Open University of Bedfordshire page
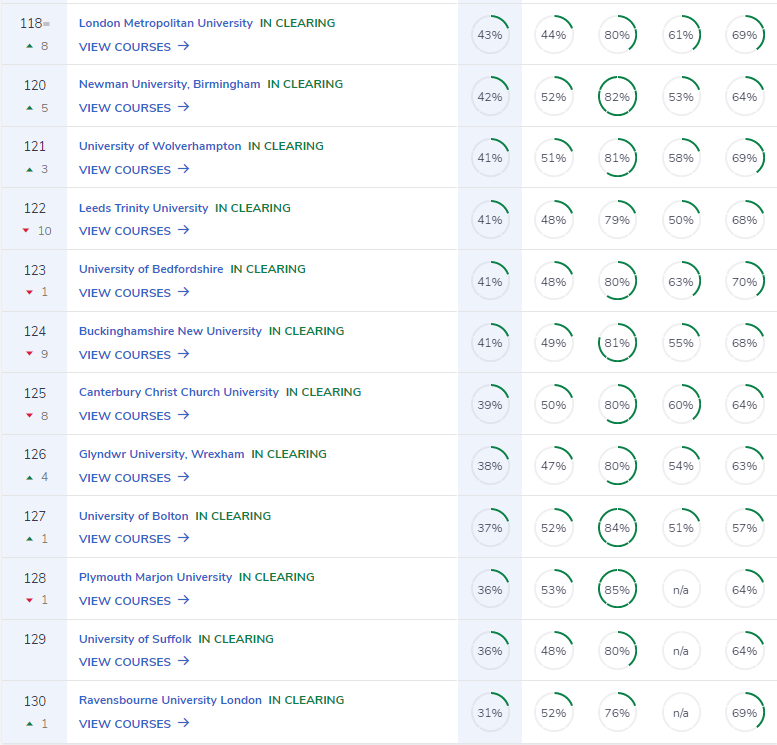 pyautogui.click(x=151, y=269)
